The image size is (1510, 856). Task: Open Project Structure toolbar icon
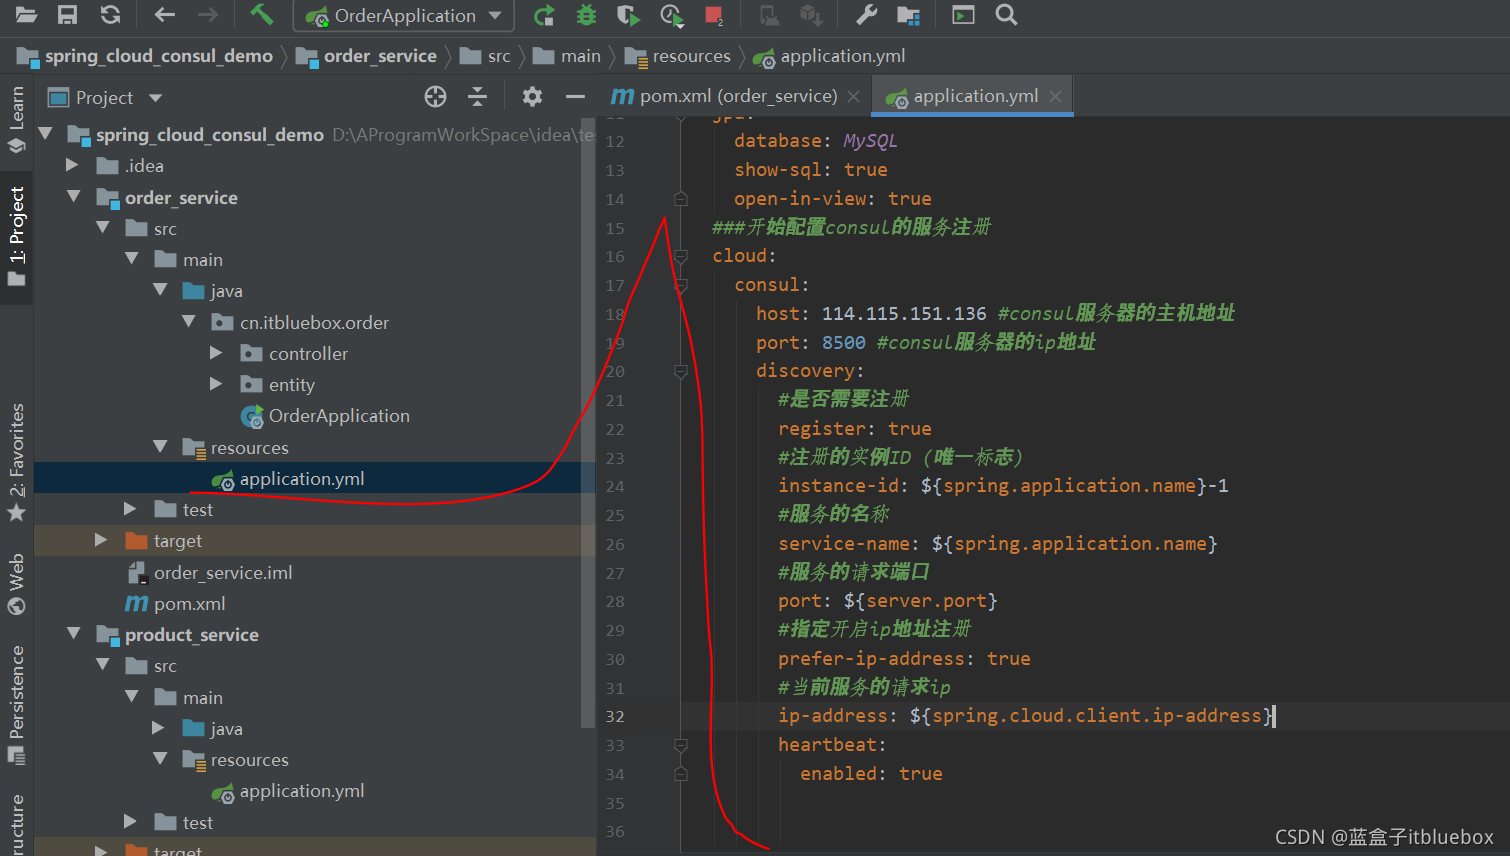[908, 15]
